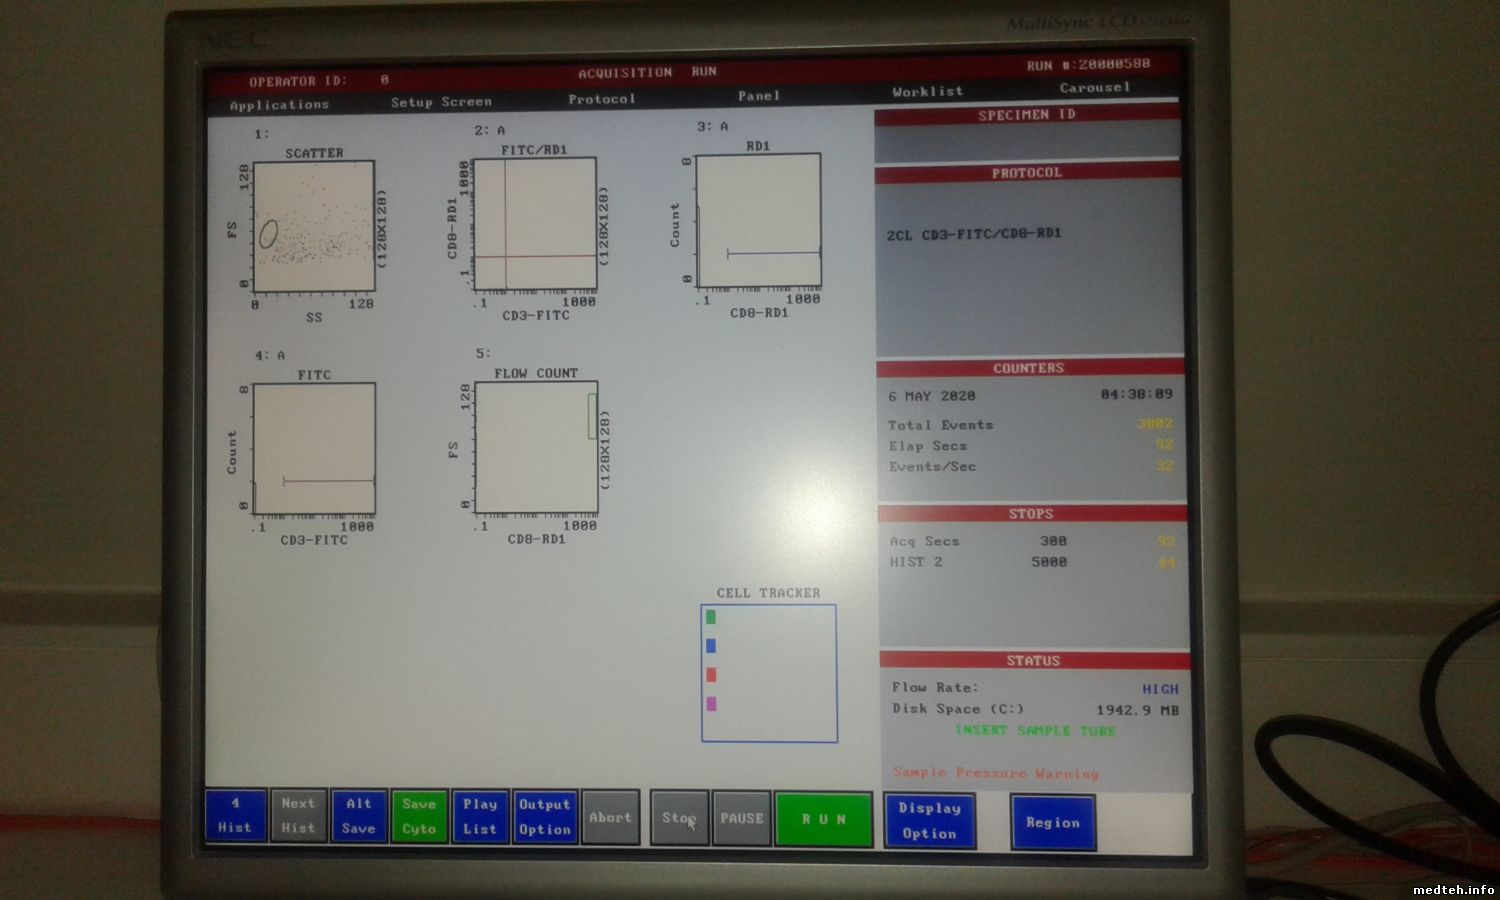Select the Protocol menu item

tap(601, 99)
